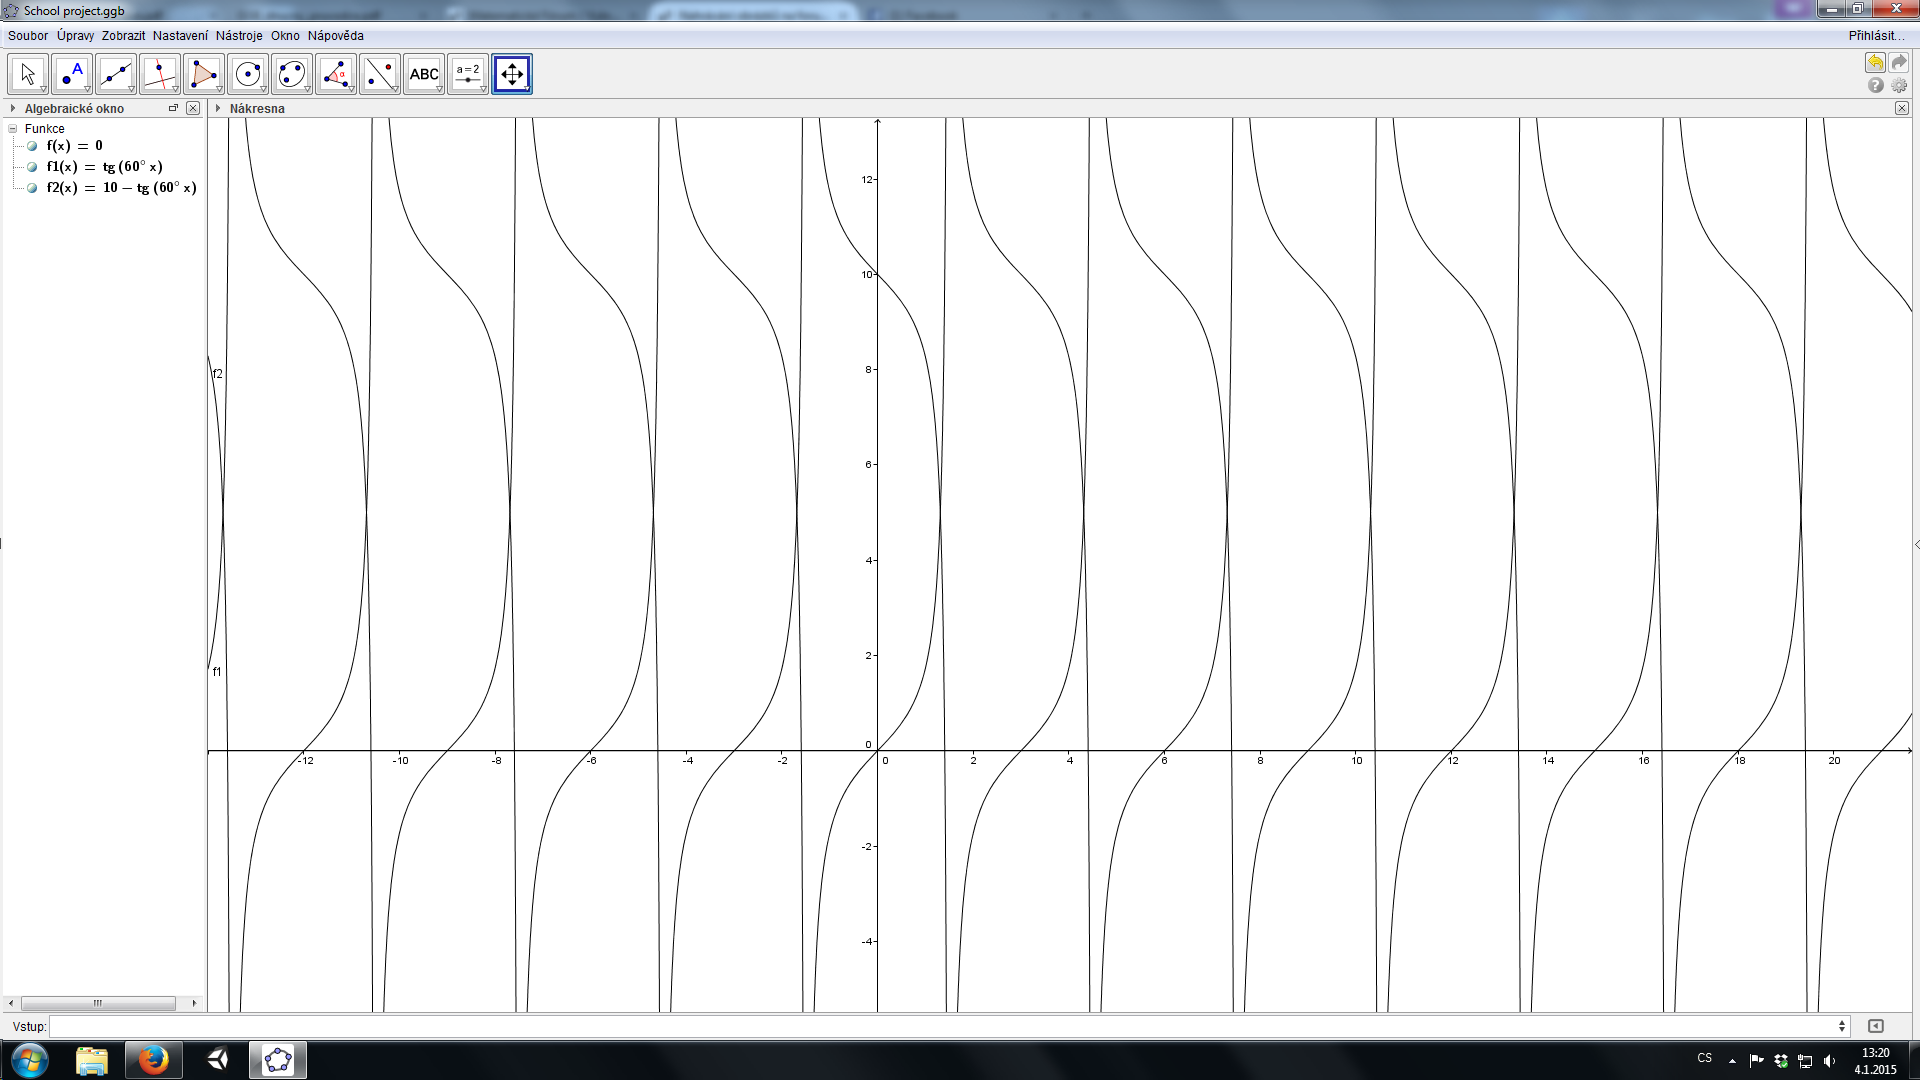Image resolution: width=1920 pixels, height=1080 pixels.
Task: Click the f2 curve label on graph
Action: coord(218,374)
